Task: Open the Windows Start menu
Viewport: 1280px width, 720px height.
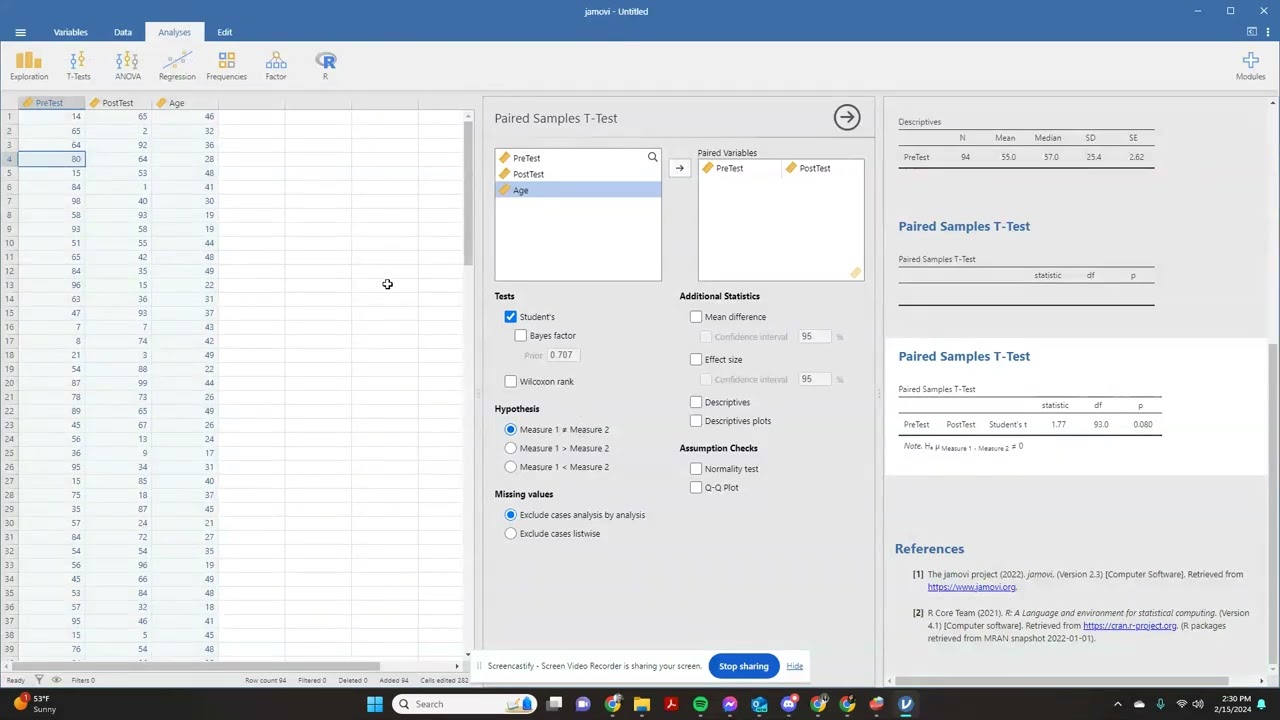Action: point(374,704)
